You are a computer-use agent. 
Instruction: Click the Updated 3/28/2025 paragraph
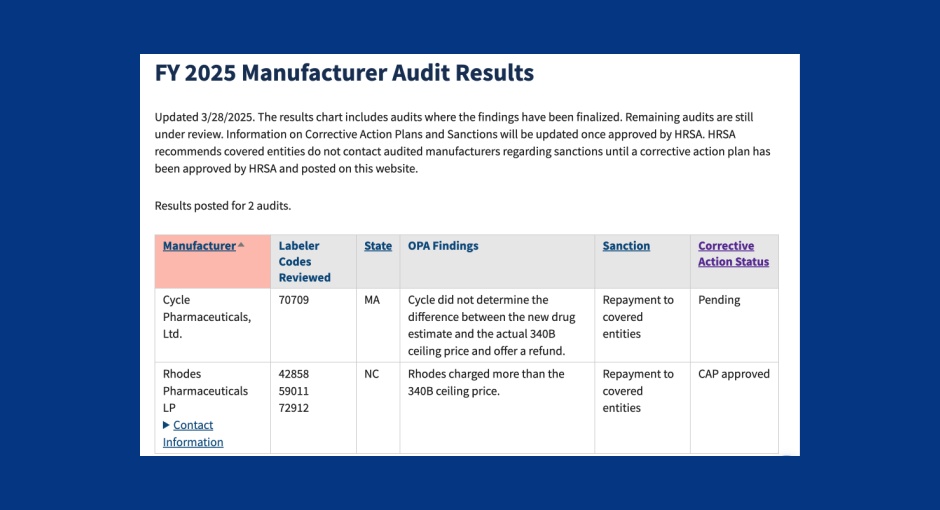click(462, 143)
